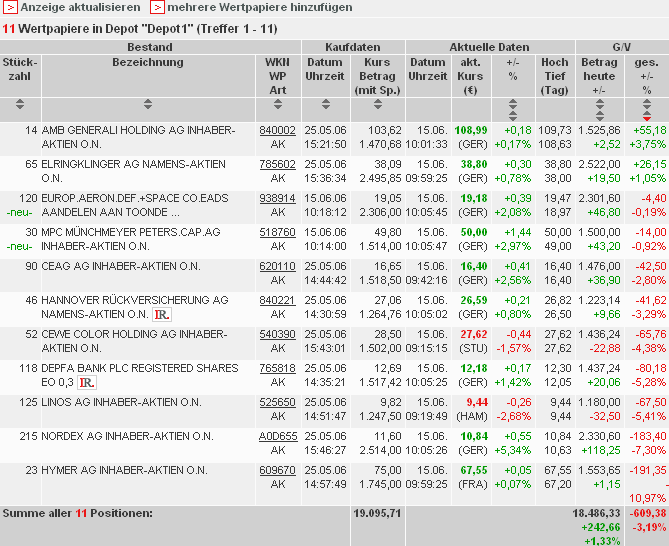Open WKN 609670 for Hymer AG
Screen dimensions: 669x546
click(277, 470)
